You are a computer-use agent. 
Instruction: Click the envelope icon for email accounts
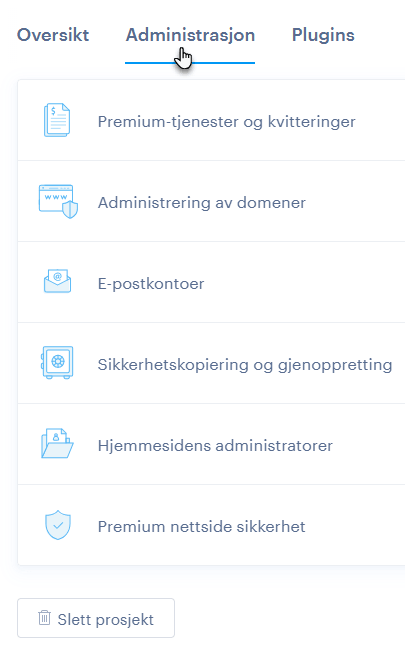[57, 281]
